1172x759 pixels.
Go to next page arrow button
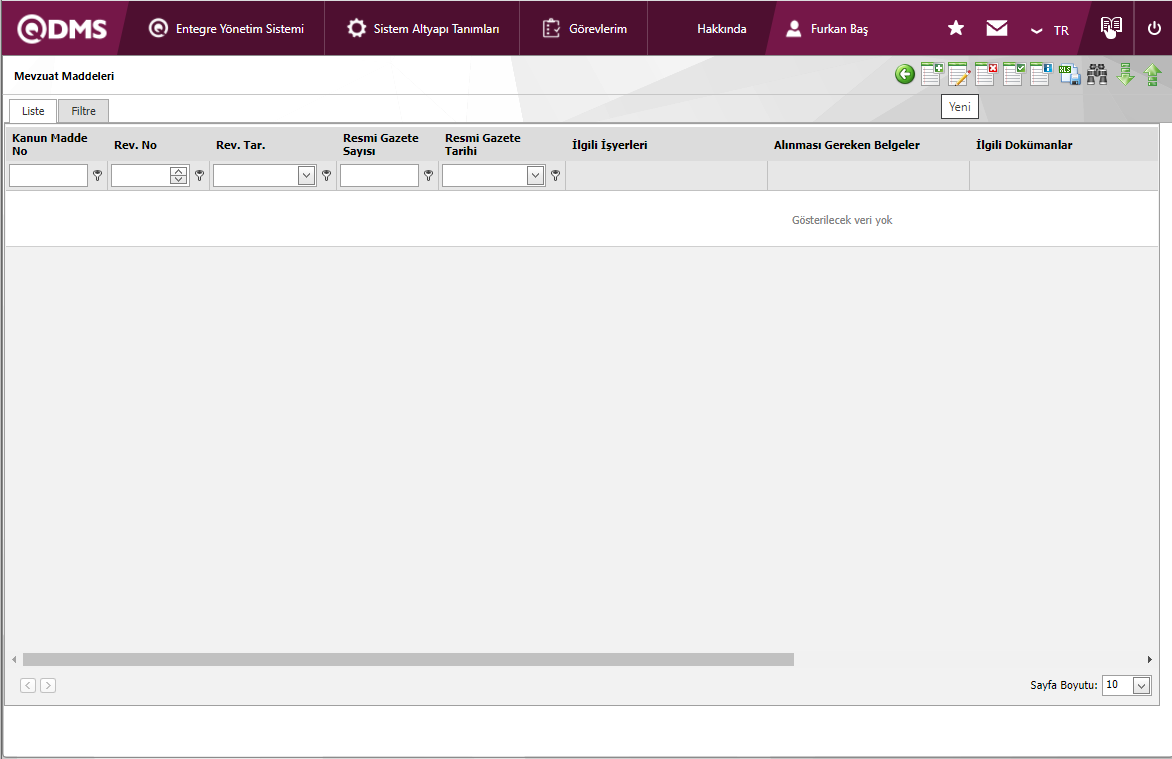pyautogui.click(x=48, y=685)
